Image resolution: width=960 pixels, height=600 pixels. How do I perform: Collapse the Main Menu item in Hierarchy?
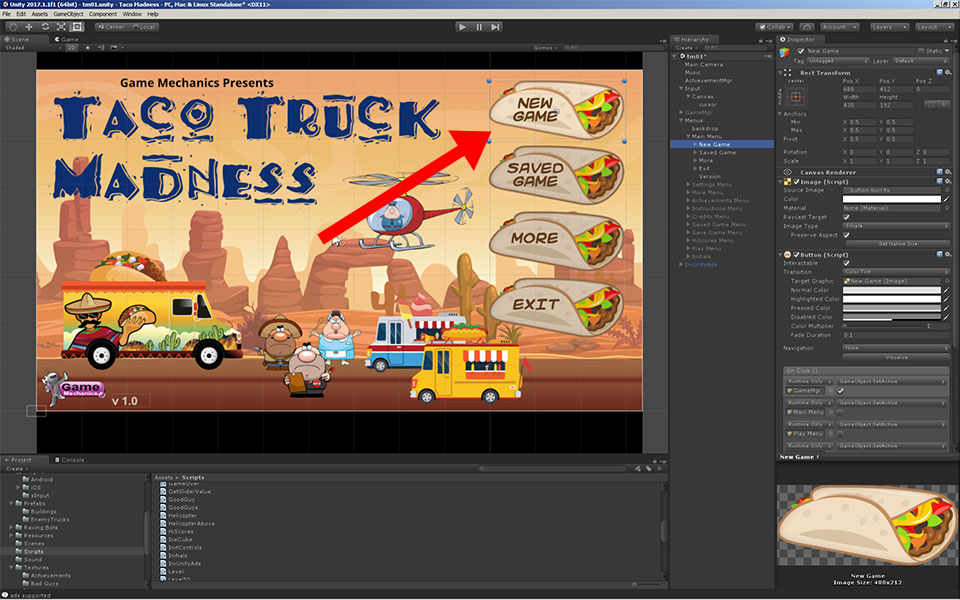(688, 136)
